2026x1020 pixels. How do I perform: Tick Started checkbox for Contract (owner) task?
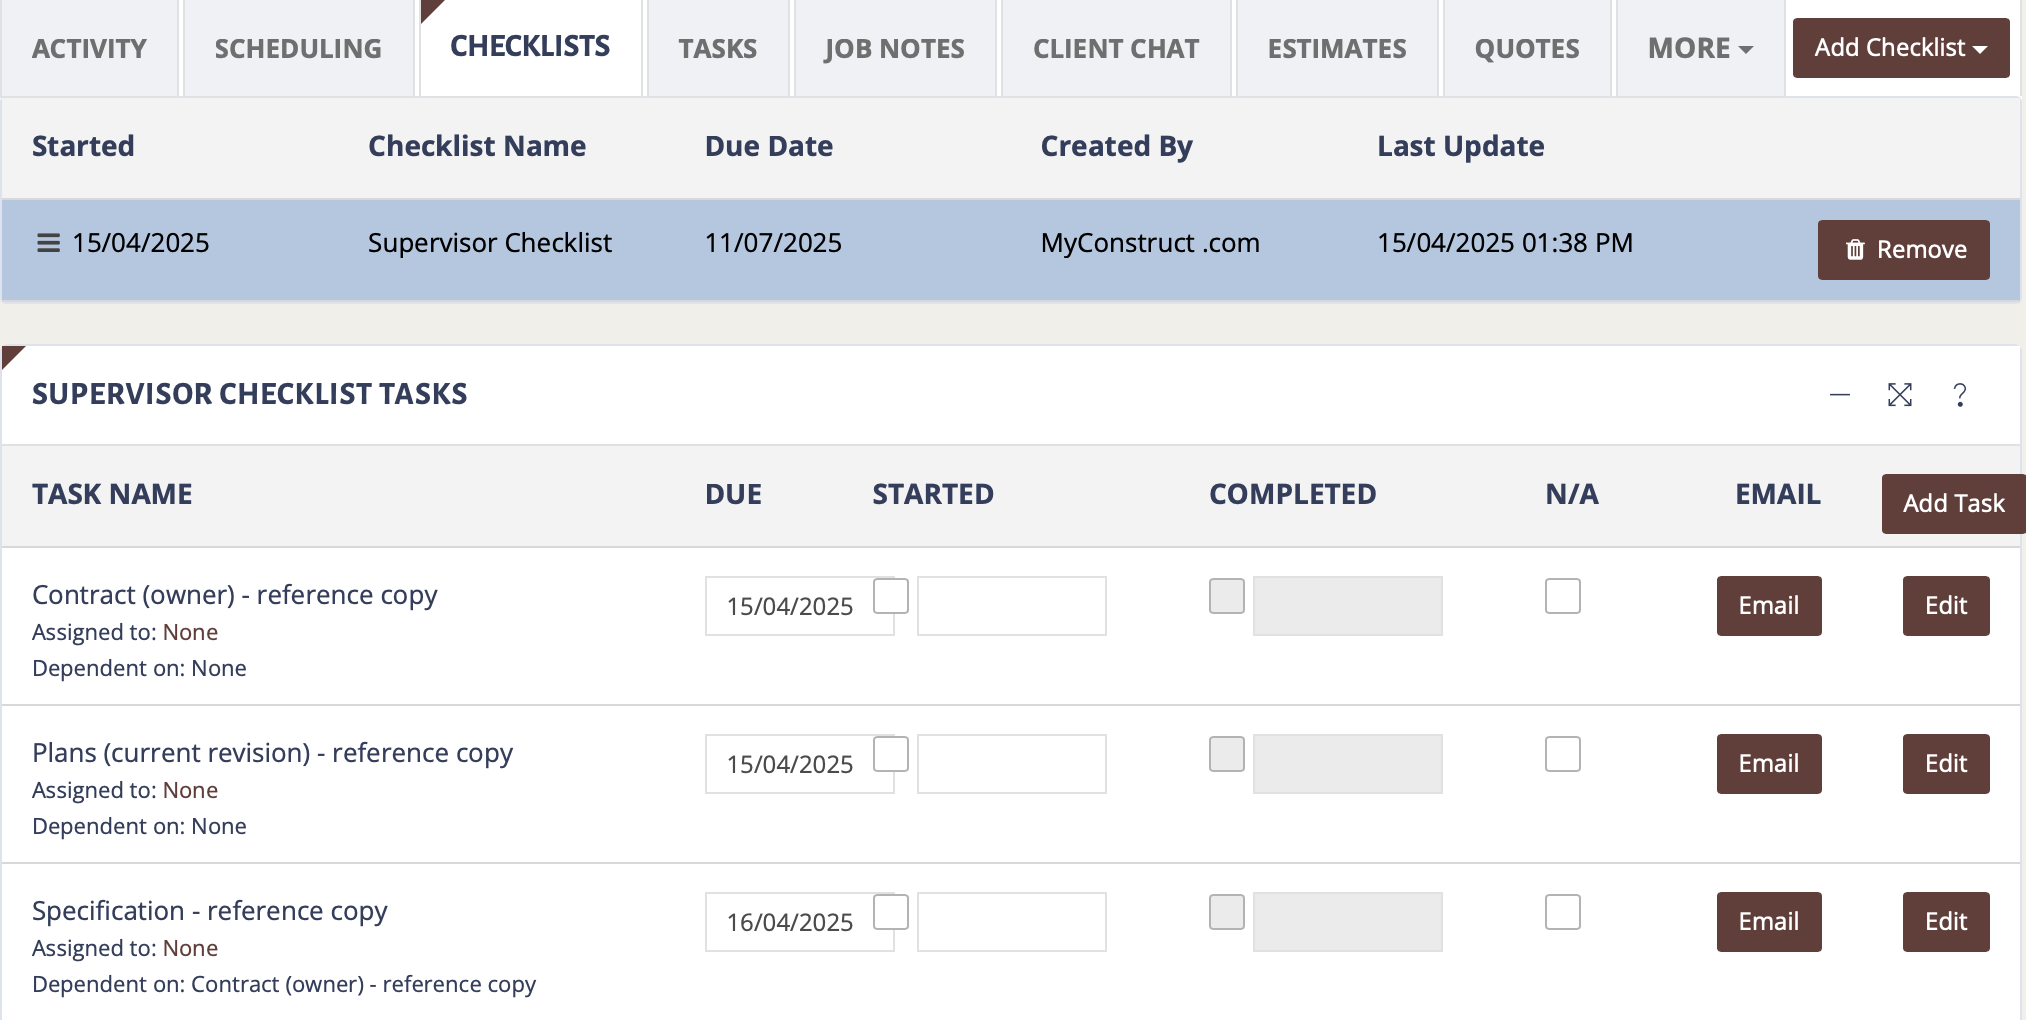click(890, 596)
